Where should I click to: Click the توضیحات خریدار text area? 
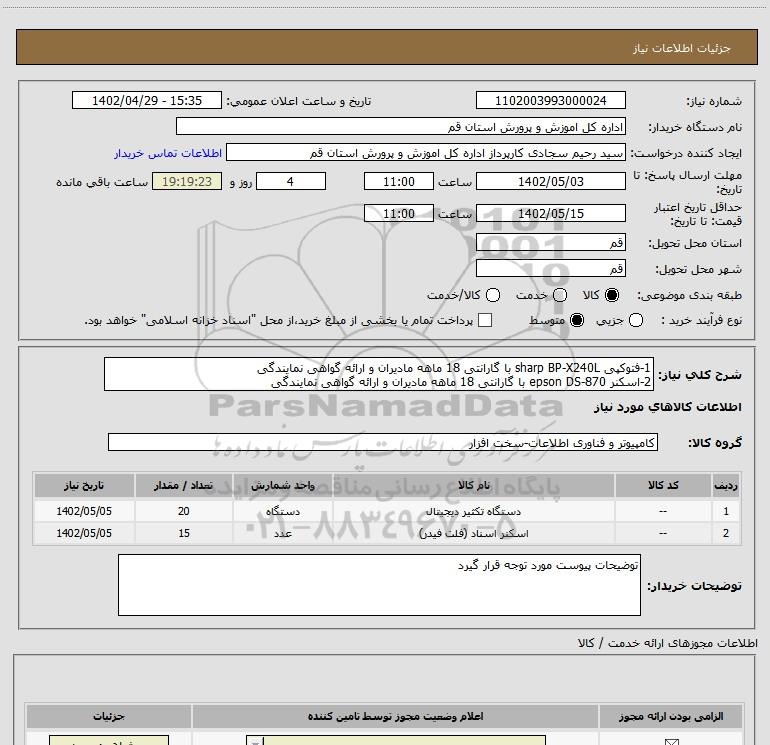(379, 585)
